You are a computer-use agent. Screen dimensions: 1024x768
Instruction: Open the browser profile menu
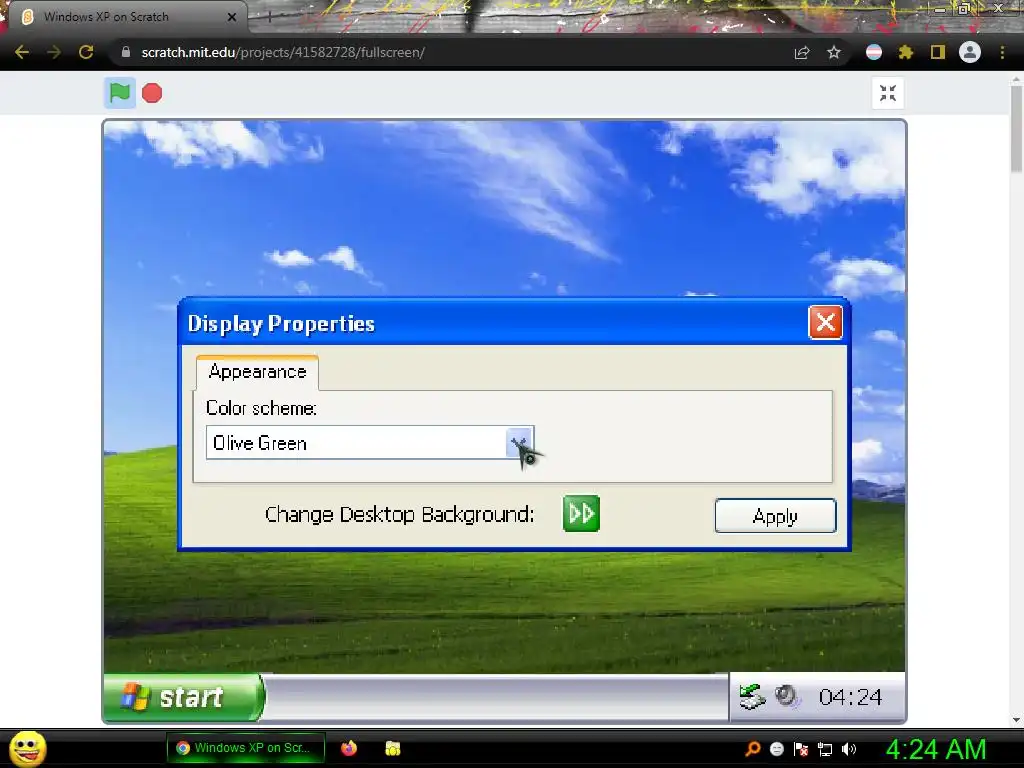coord(970,52)
